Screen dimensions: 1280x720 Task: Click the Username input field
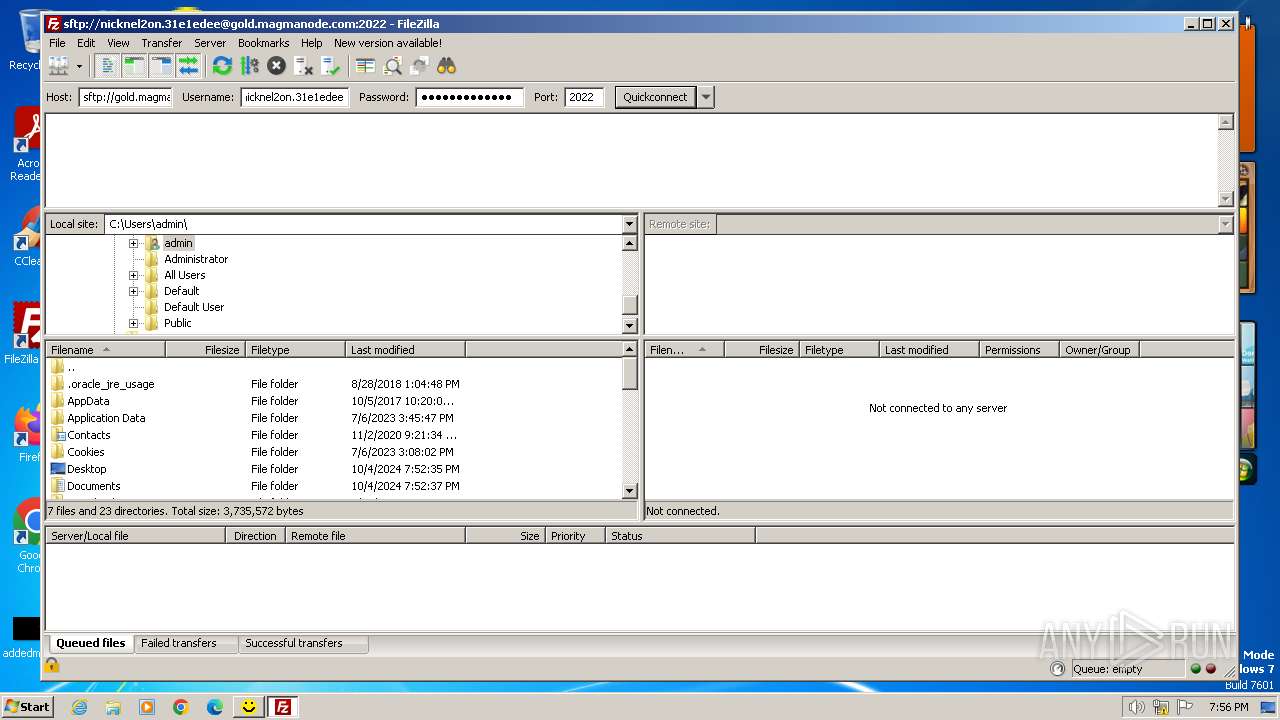pyautogui.click(x=295, y=97)
